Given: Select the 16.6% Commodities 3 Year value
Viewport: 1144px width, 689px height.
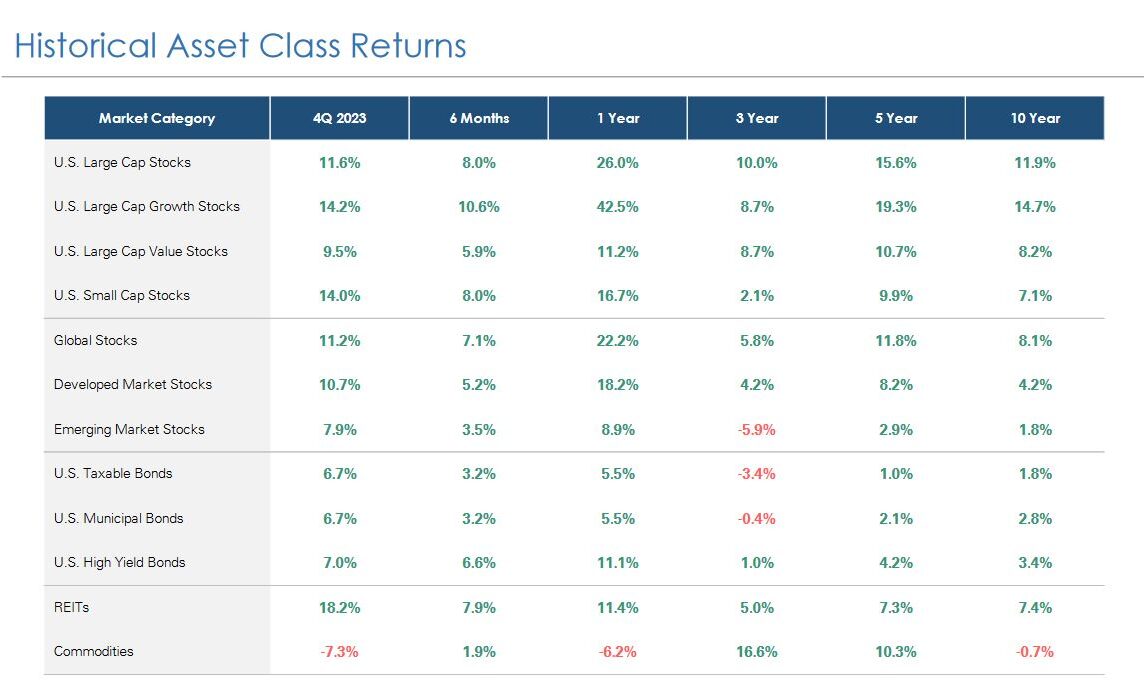Looking at the screenshot, I should (x=756, y=651).
